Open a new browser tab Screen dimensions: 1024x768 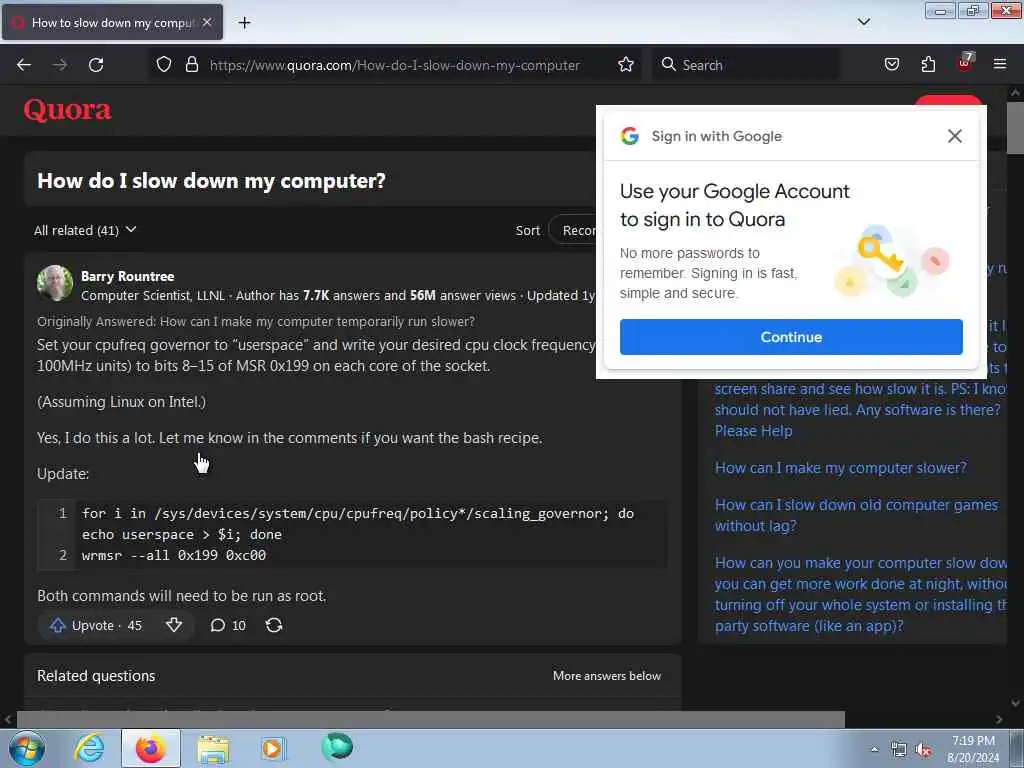tap(244, 23)
